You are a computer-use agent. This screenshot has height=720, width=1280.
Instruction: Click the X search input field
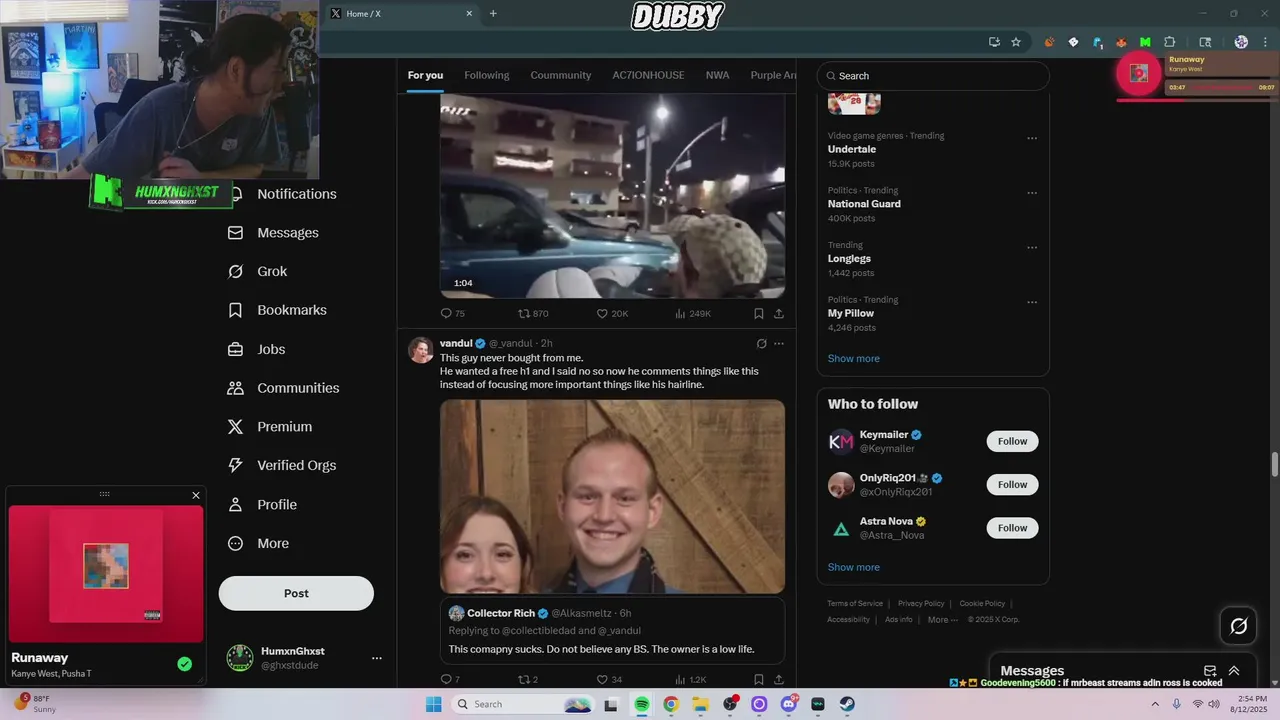(x=933, y=76)
